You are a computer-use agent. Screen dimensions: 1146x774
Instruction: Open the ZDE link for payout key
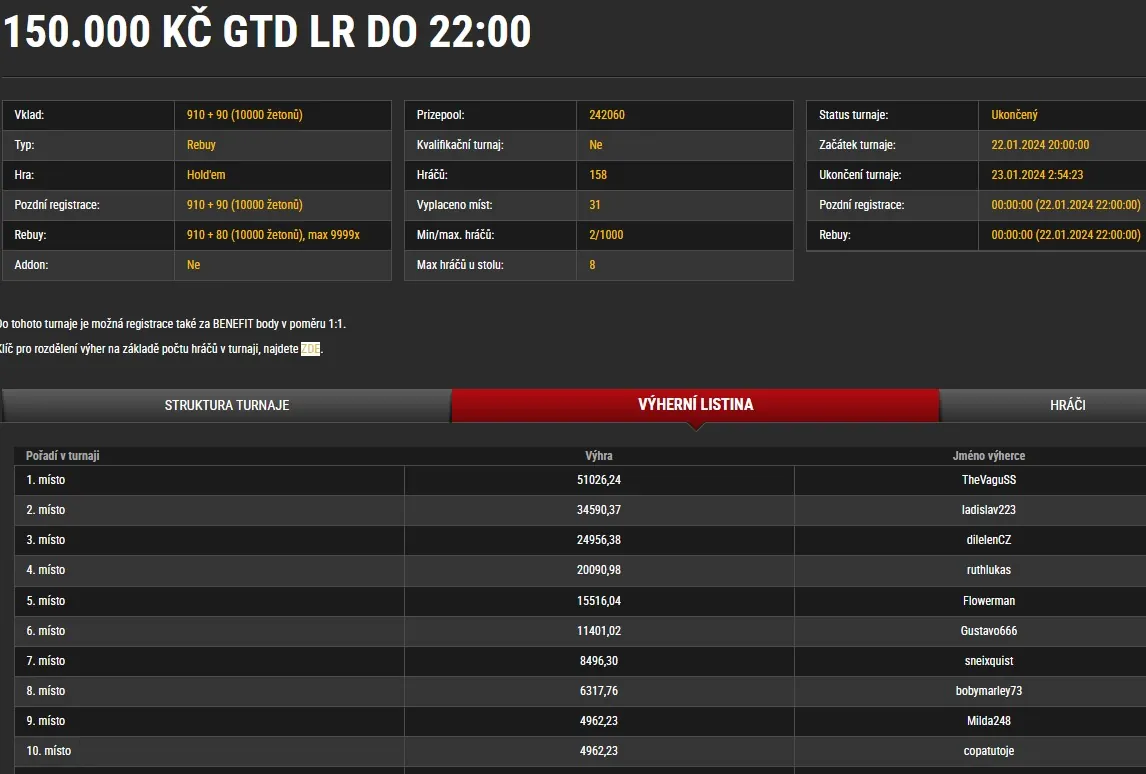coord(310,349)
